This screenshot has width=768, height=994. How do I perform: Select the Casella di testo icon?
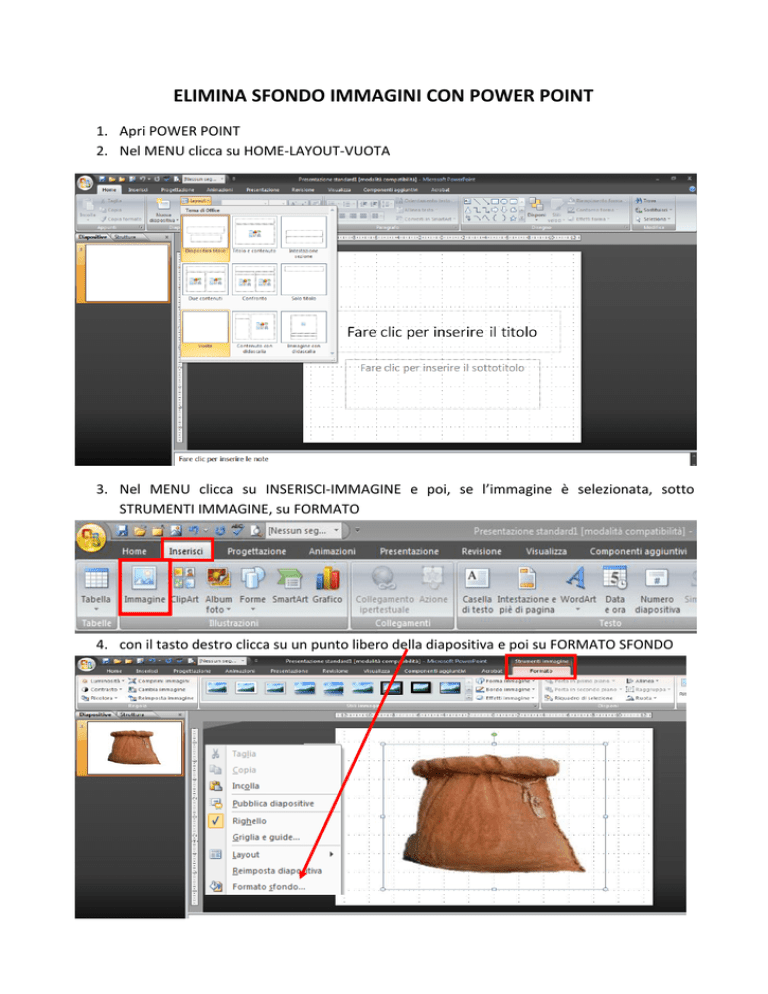click(x=476, y=580)
